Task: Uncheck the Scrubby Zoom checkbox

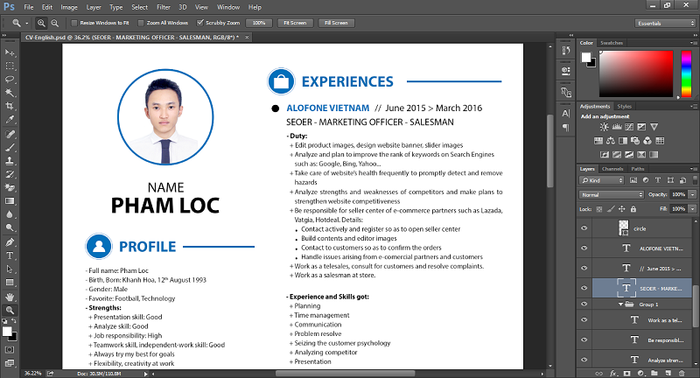Action: (200, 23)
